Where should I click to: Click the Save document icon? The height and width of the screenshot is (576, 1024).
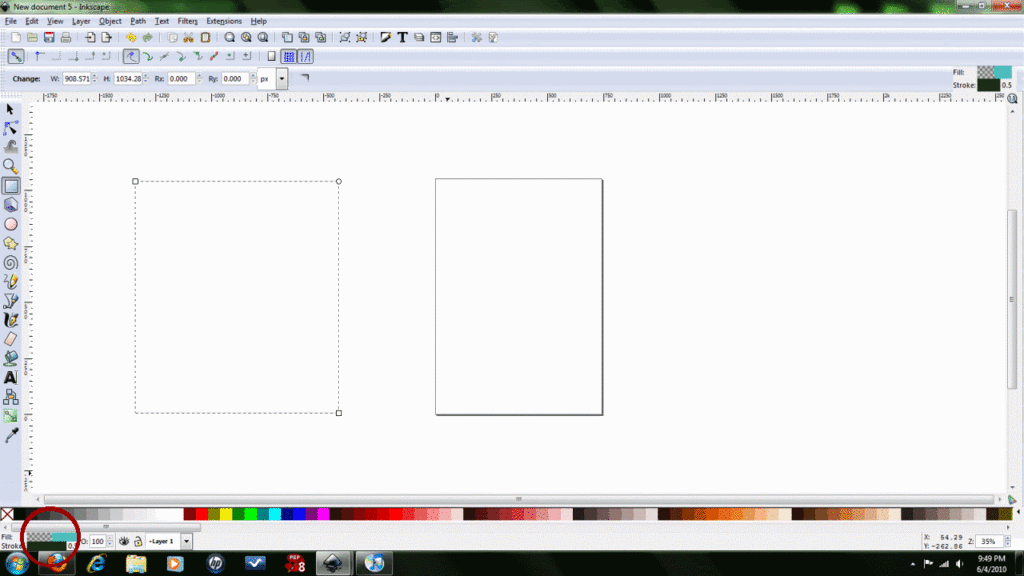[49, 38]
